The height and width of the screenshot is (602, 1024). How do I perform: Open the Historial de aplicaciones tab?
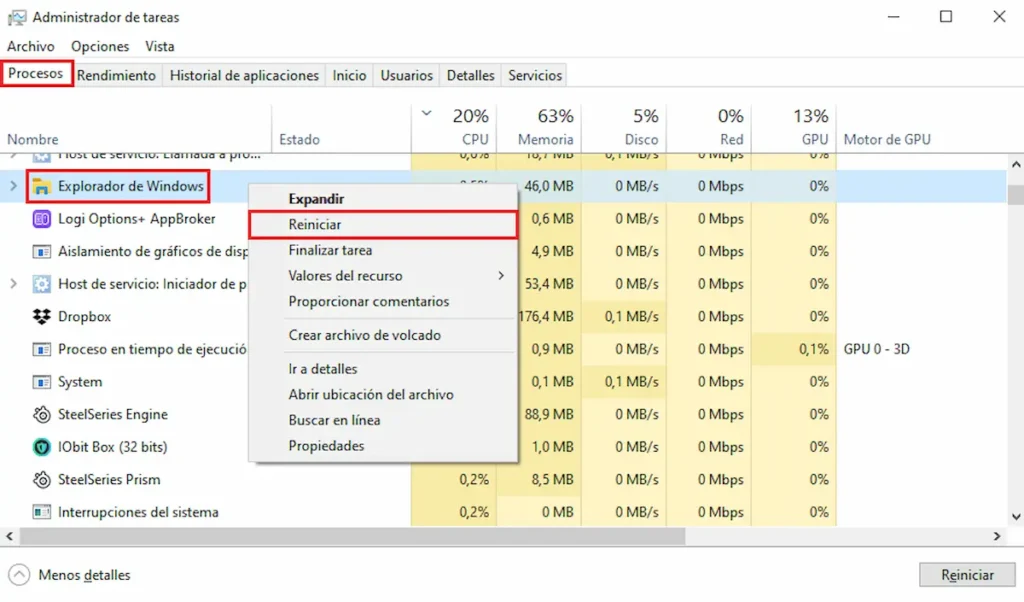point(244,75)
